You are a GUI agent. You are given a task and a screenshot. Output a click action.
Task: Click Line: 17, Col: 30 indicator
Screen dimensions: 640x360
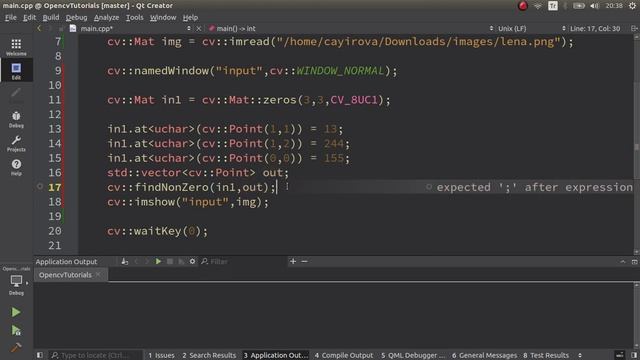595,28
